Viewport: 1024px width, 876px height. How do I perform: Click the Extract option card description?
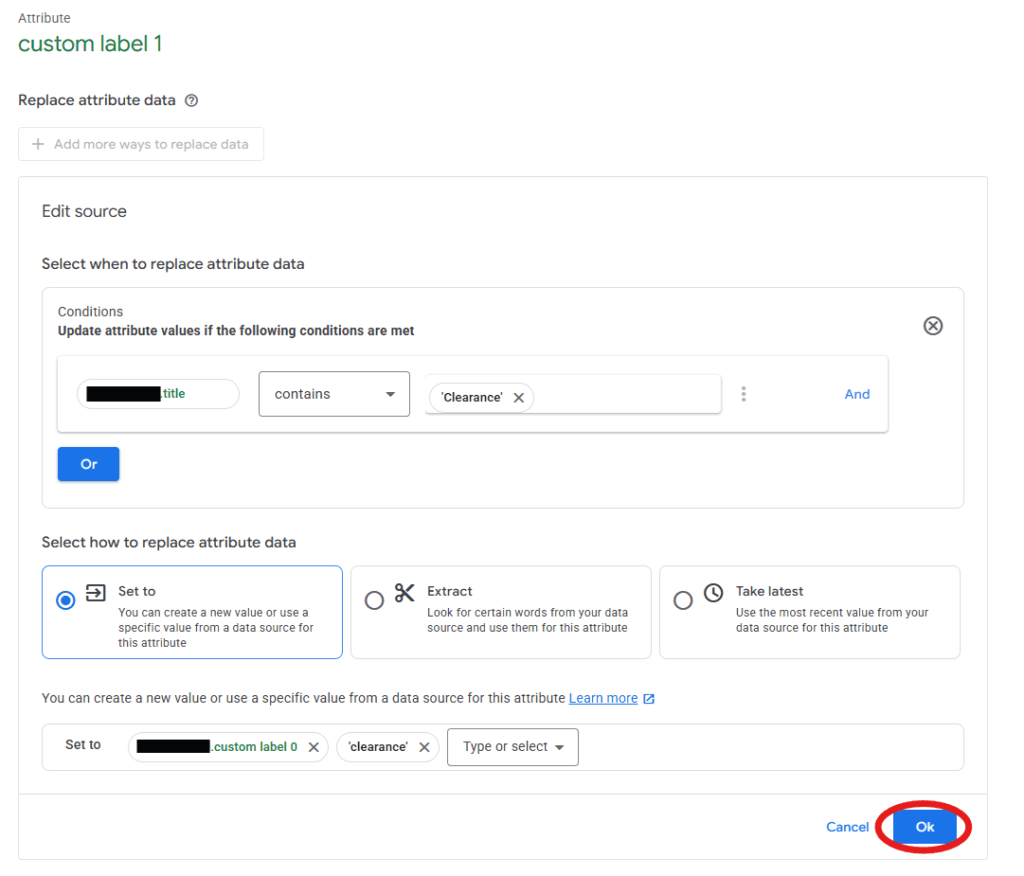click(x=527, y=620)
